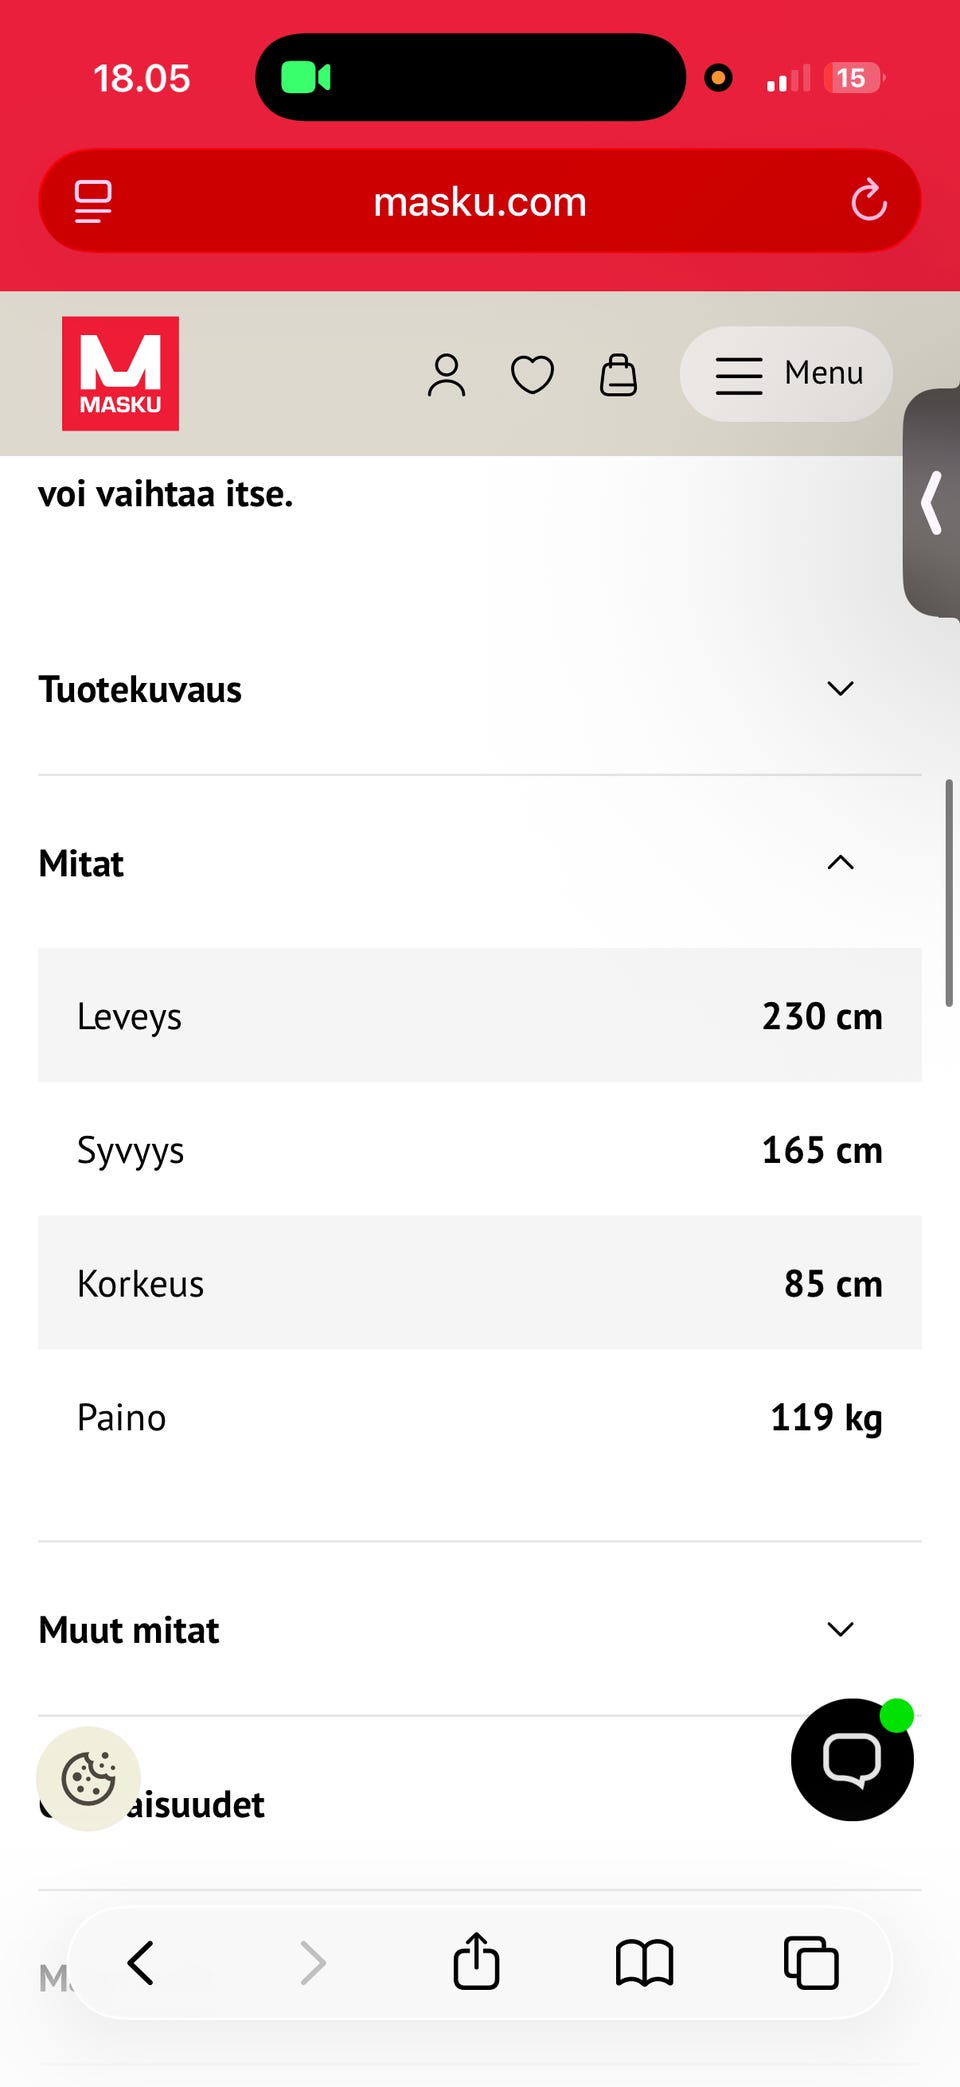
Task: Expand the Muut mitat section
Action: 840,1629
